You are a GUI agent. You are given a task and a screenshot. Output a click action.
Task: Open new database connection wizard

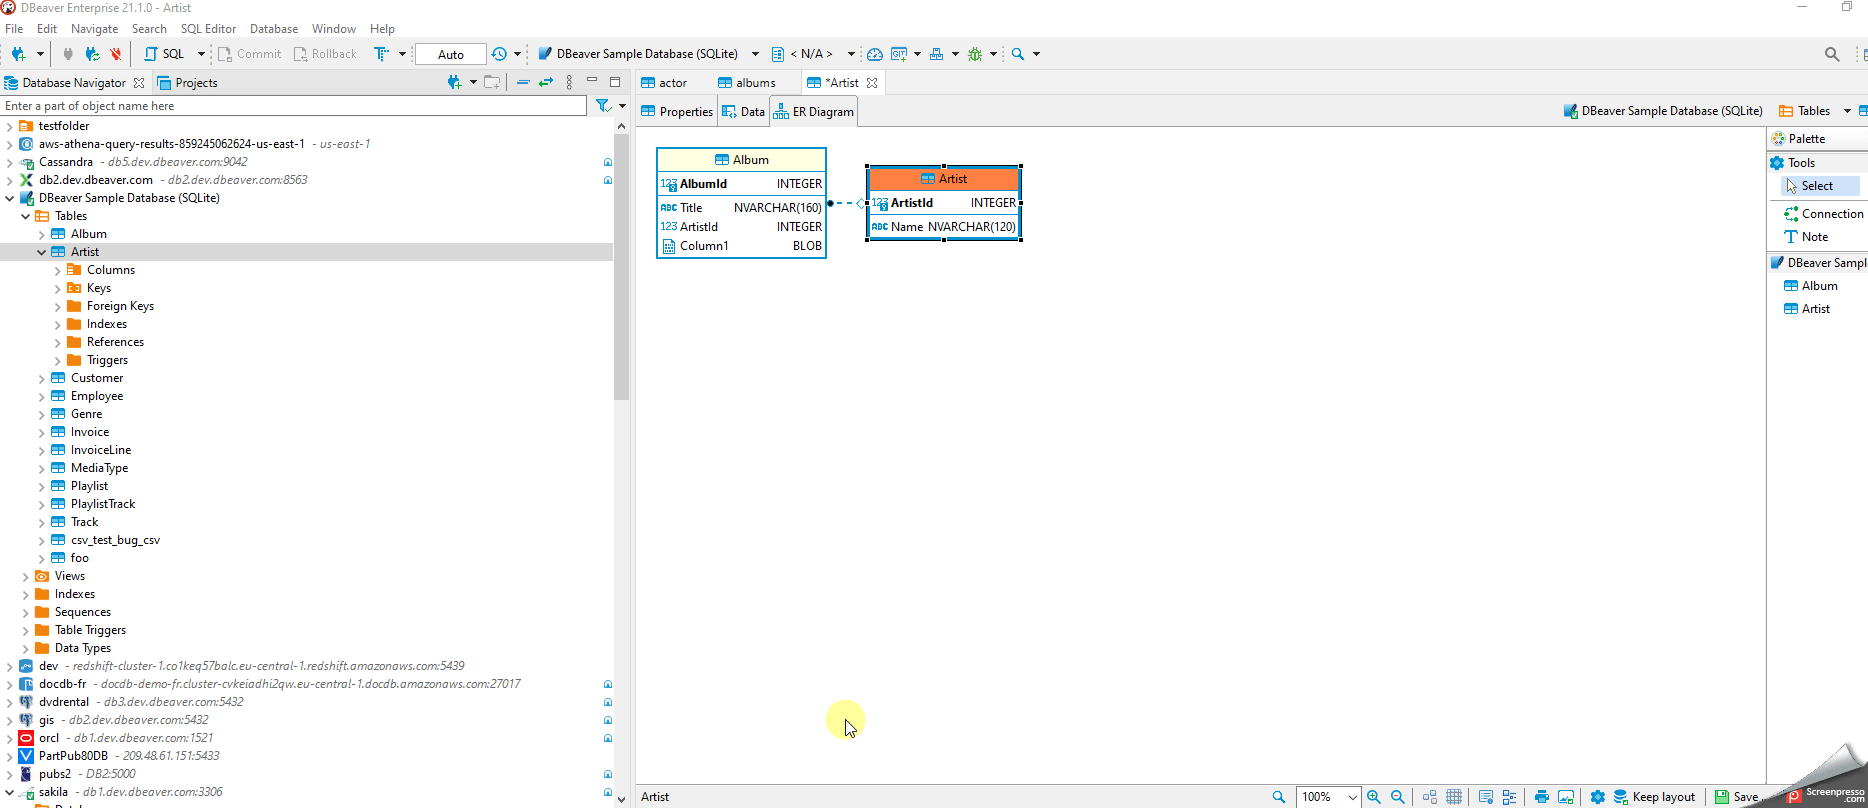click(18, 54)
